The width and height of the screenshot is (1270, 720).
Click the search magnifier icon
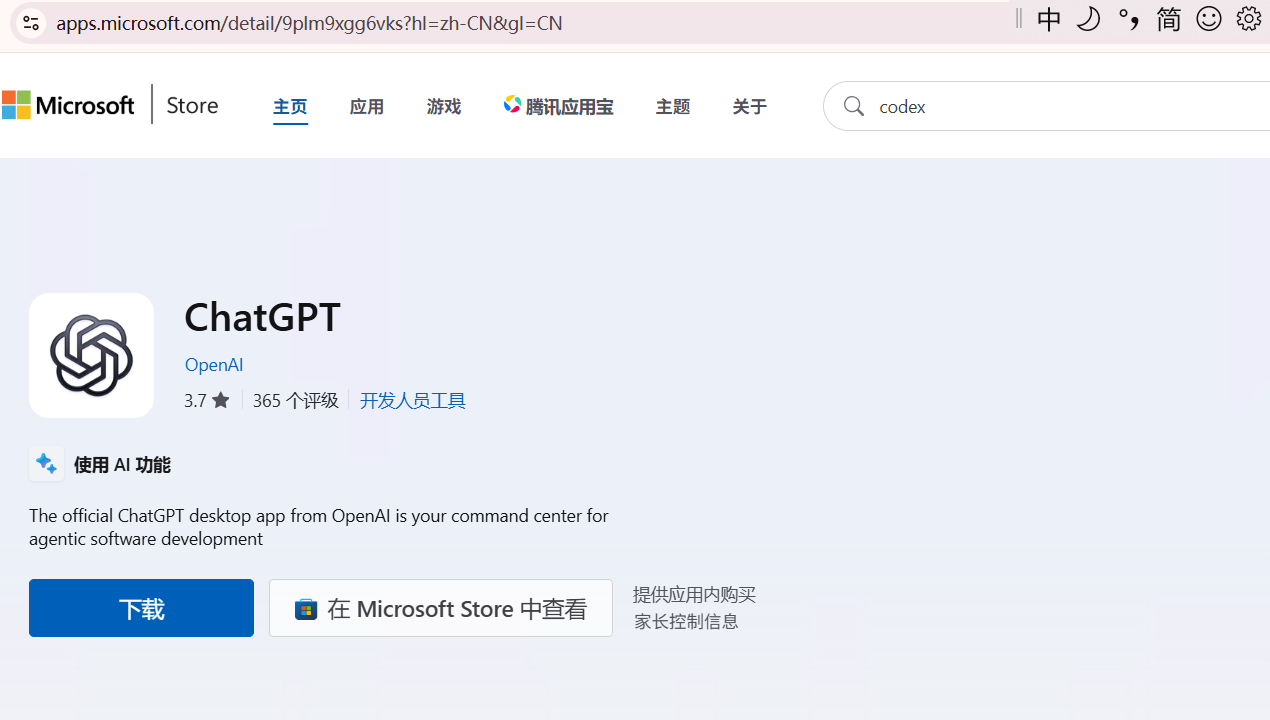click(853, 106)
